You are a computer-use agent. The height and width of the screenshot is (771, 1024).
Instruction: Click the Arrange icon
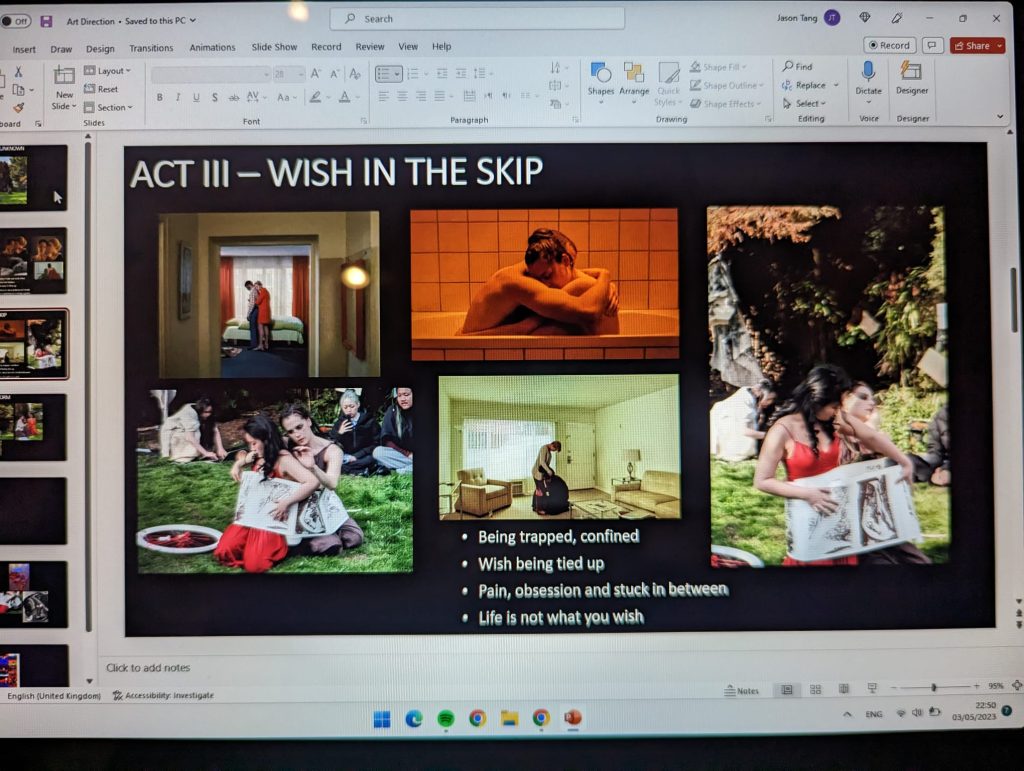[x=633, y=72]
